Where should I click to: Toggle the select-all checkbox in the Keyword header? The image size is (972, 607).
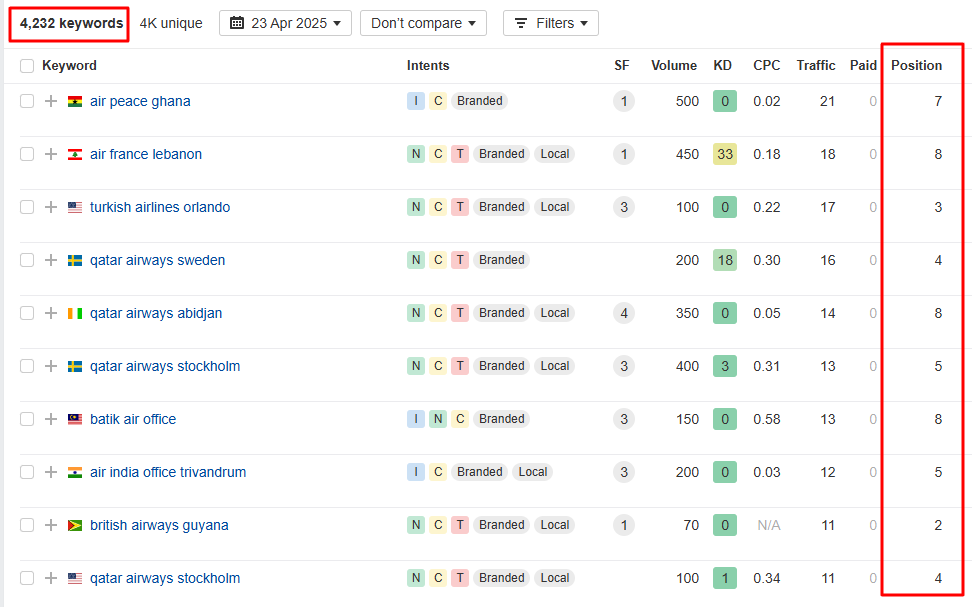coord(27,66)
